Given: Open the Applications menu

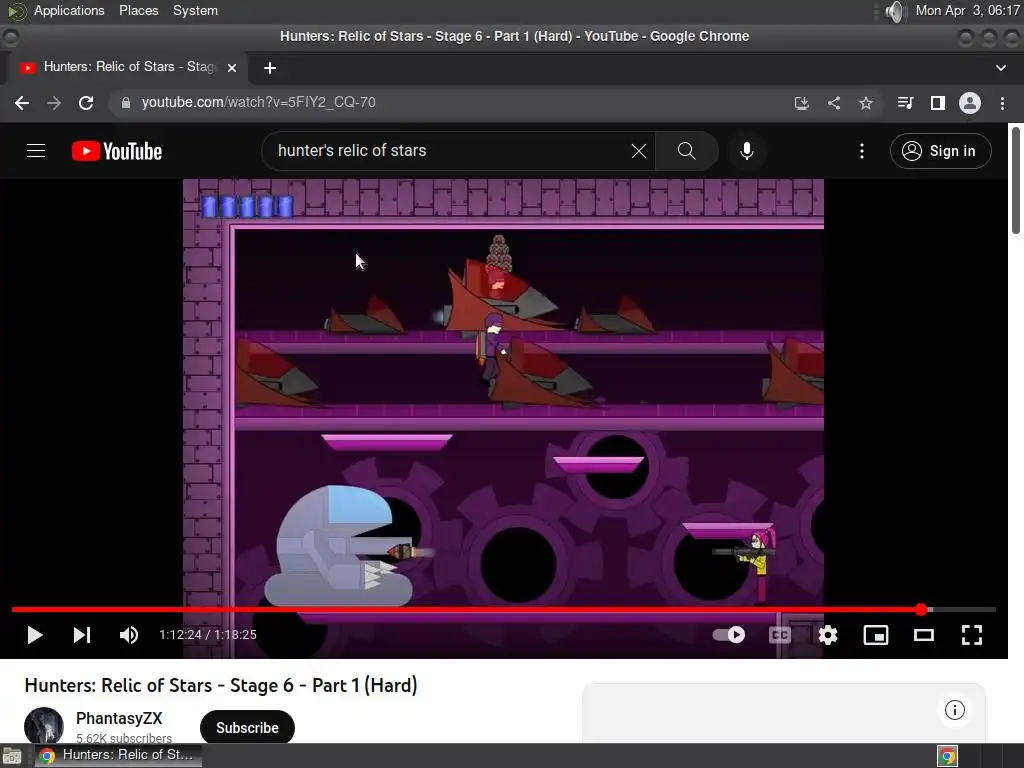Looking at the screenshot, I should tap(69, 10).
